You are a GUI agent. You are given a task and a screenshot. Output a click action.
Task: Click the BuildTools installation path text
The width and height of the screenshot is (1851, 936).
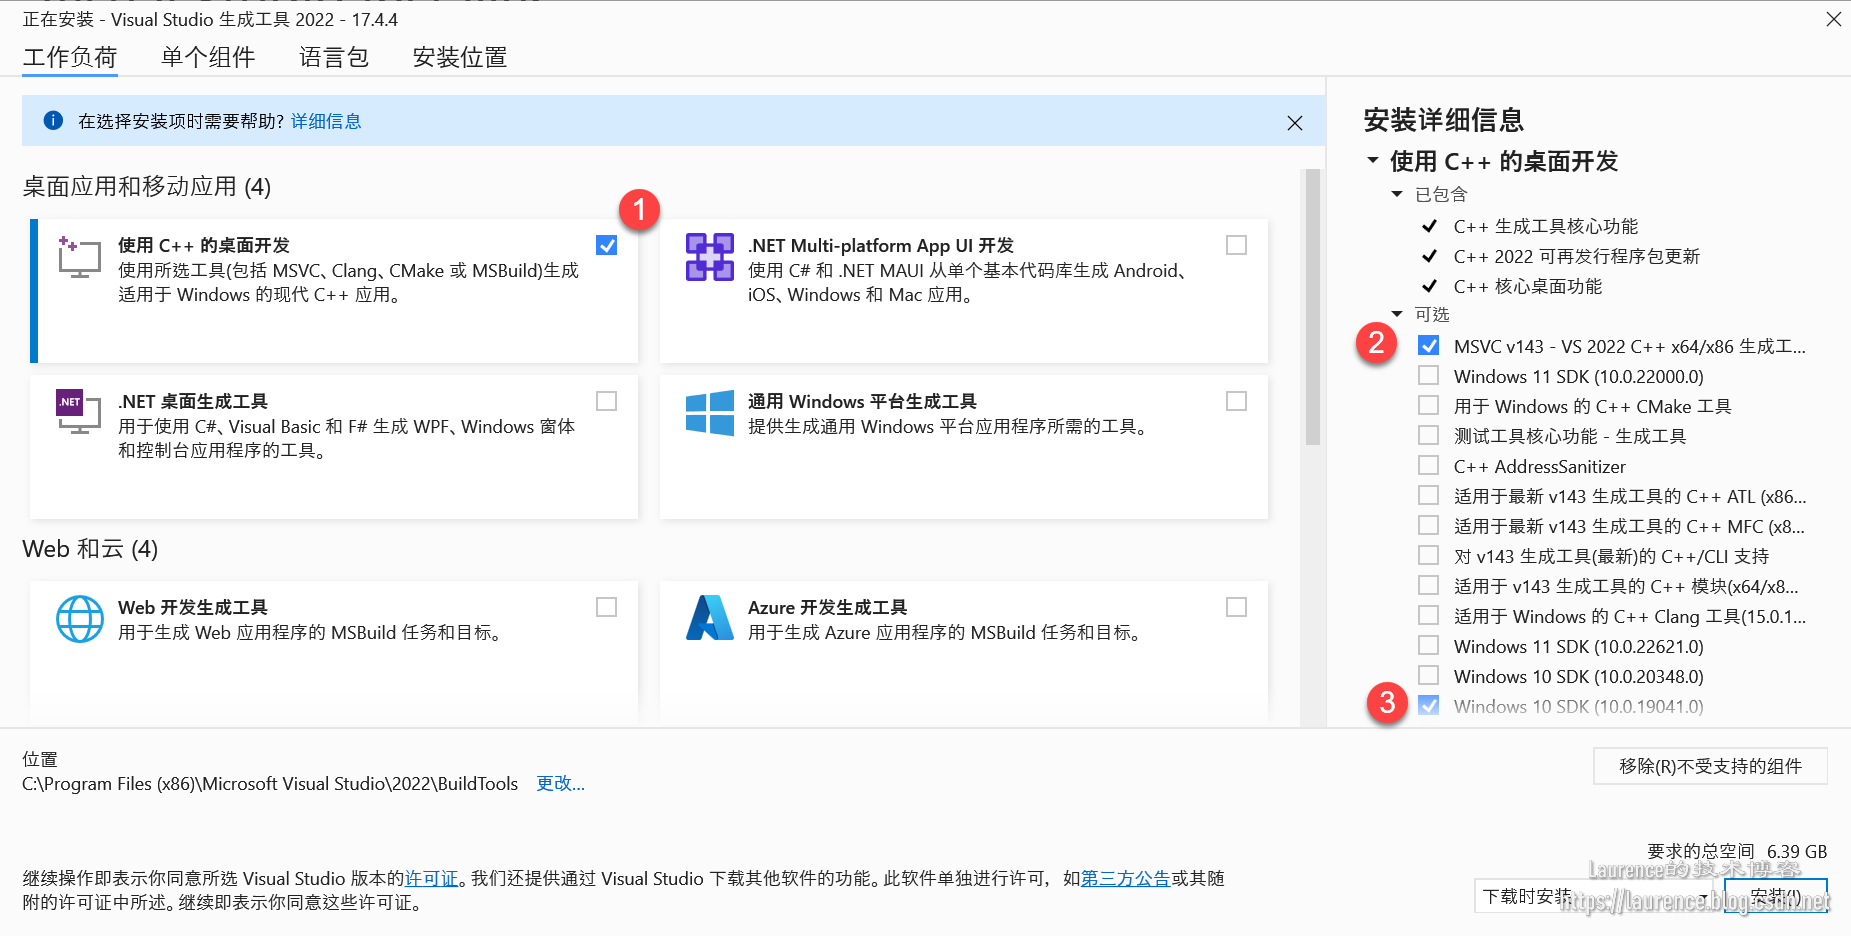click(270, 783)
